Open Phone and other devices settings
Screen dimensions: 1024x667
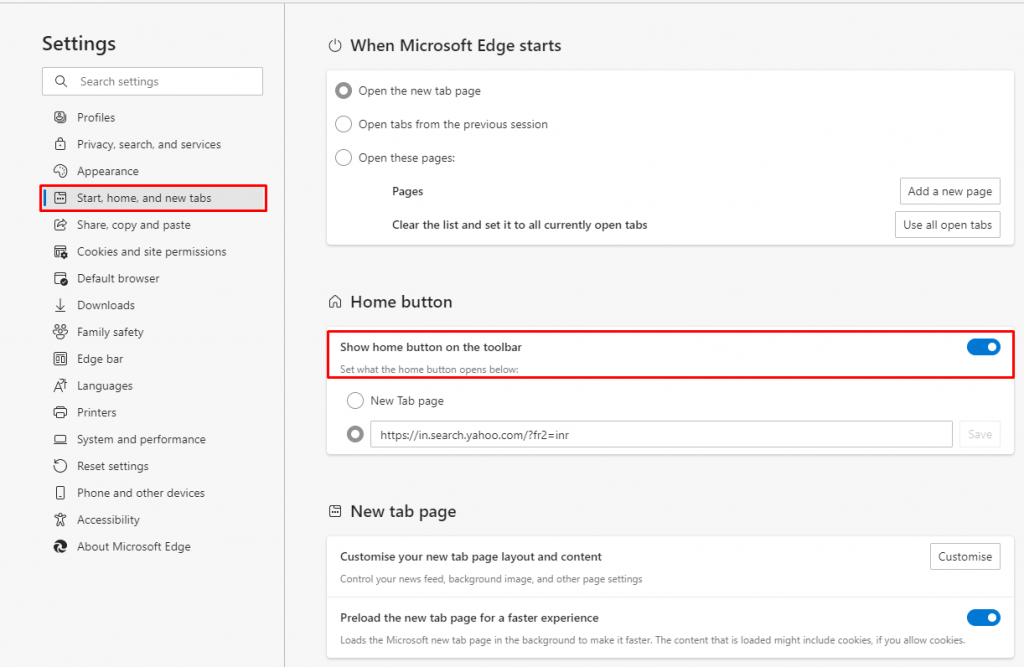141,493
